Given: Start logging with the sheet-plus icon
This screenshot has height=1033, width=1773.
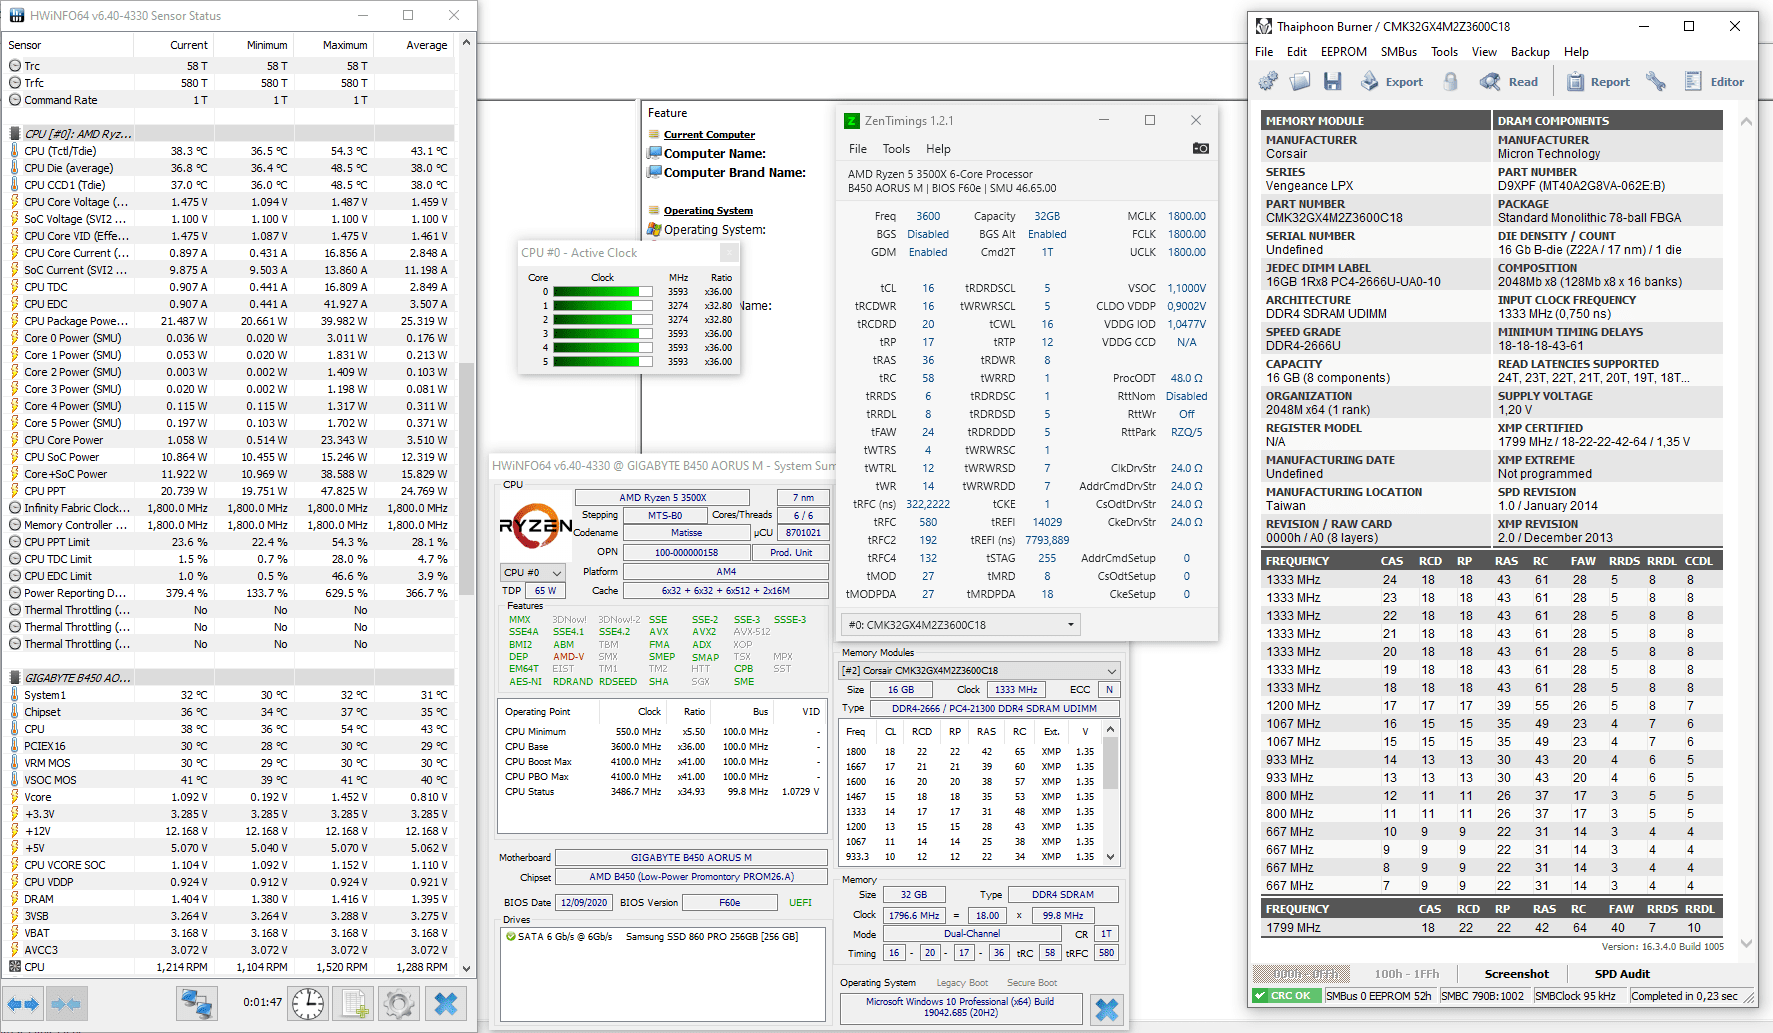Looking at the screenshot, I should click(353, 1003).
